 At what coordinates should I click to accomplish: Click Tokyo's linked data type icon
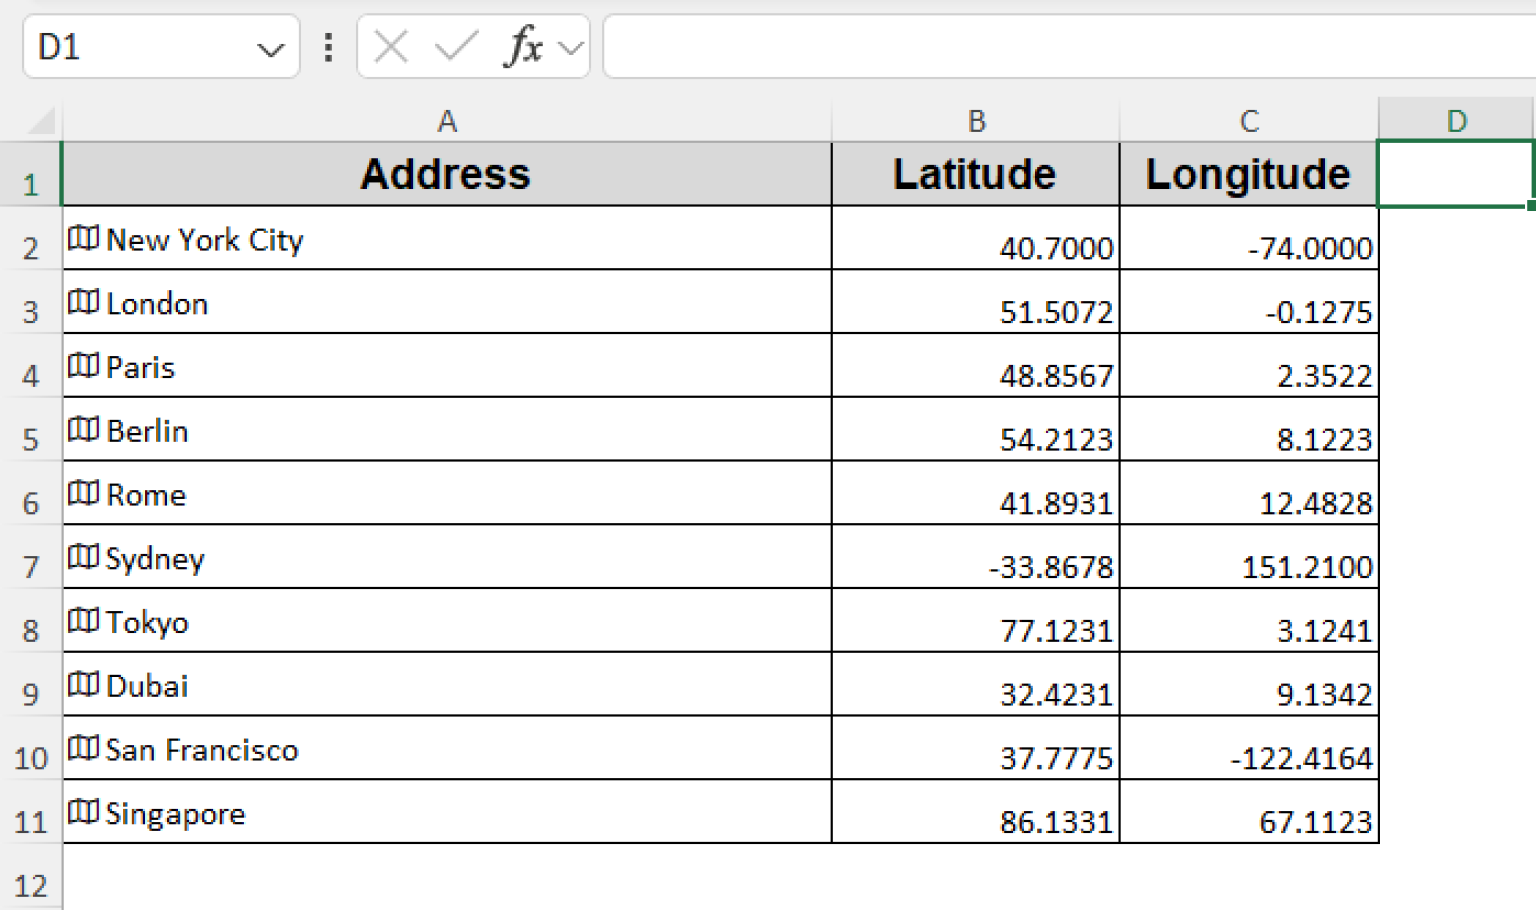tap(82, 621)
